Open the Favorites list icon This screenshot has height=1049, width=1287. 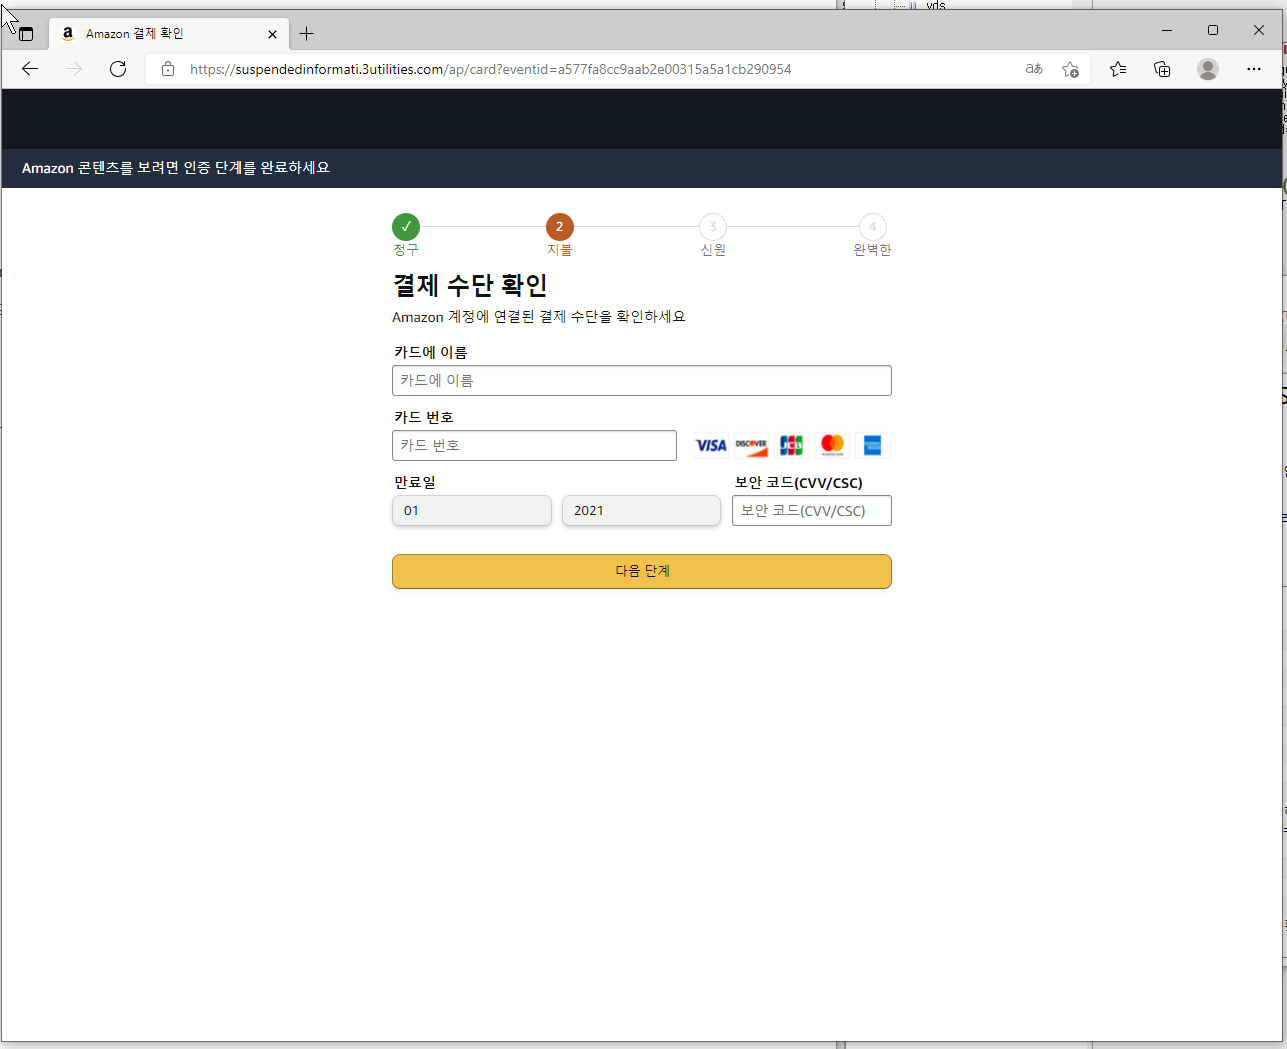[1118, 69]
